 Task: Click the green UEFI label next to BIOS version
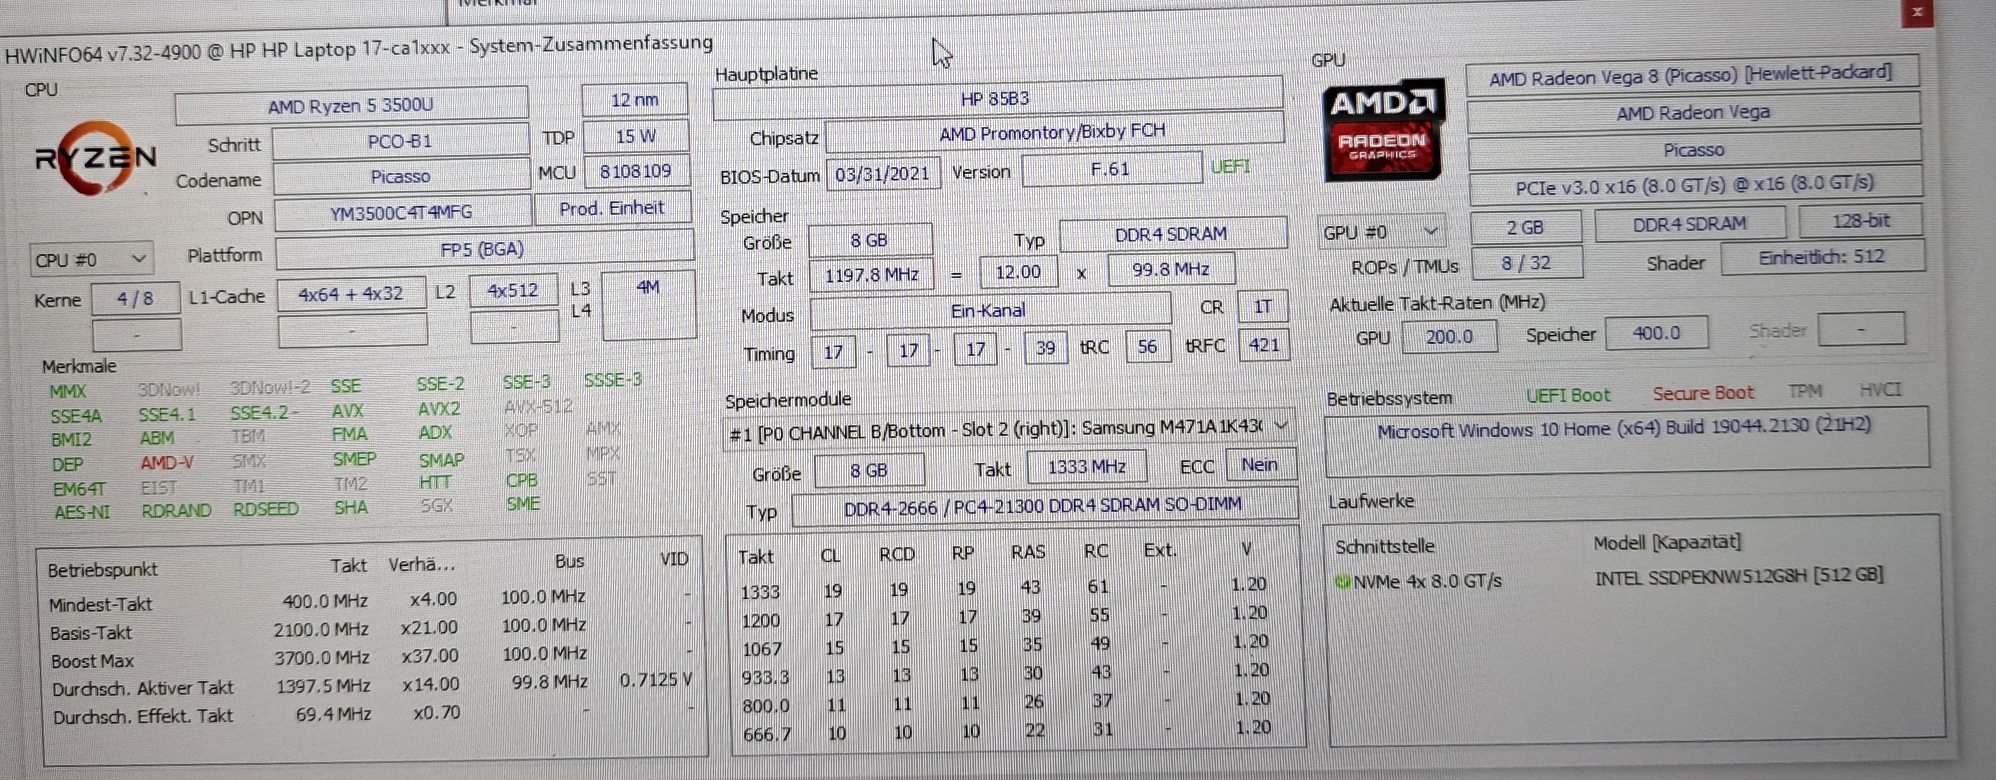1230,166
